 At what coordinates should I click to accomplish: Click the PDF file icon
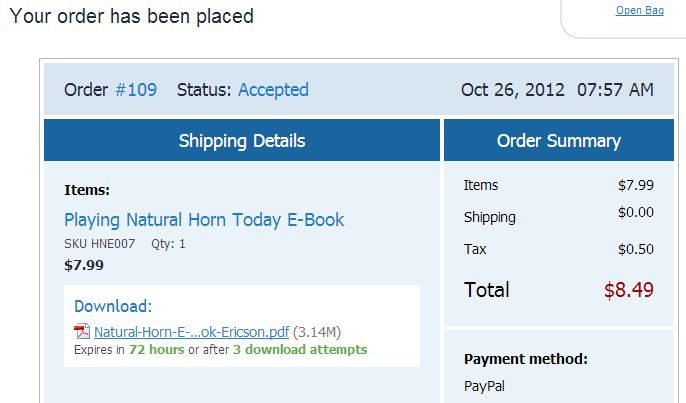pyautogui.click(x=82, y=331)
